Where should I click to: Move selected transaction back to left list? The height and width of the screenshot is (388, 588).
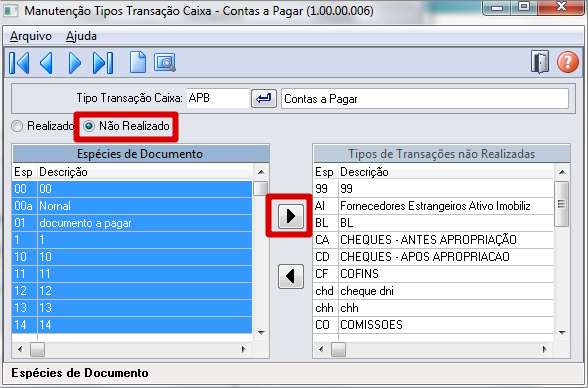pos(291,277)
